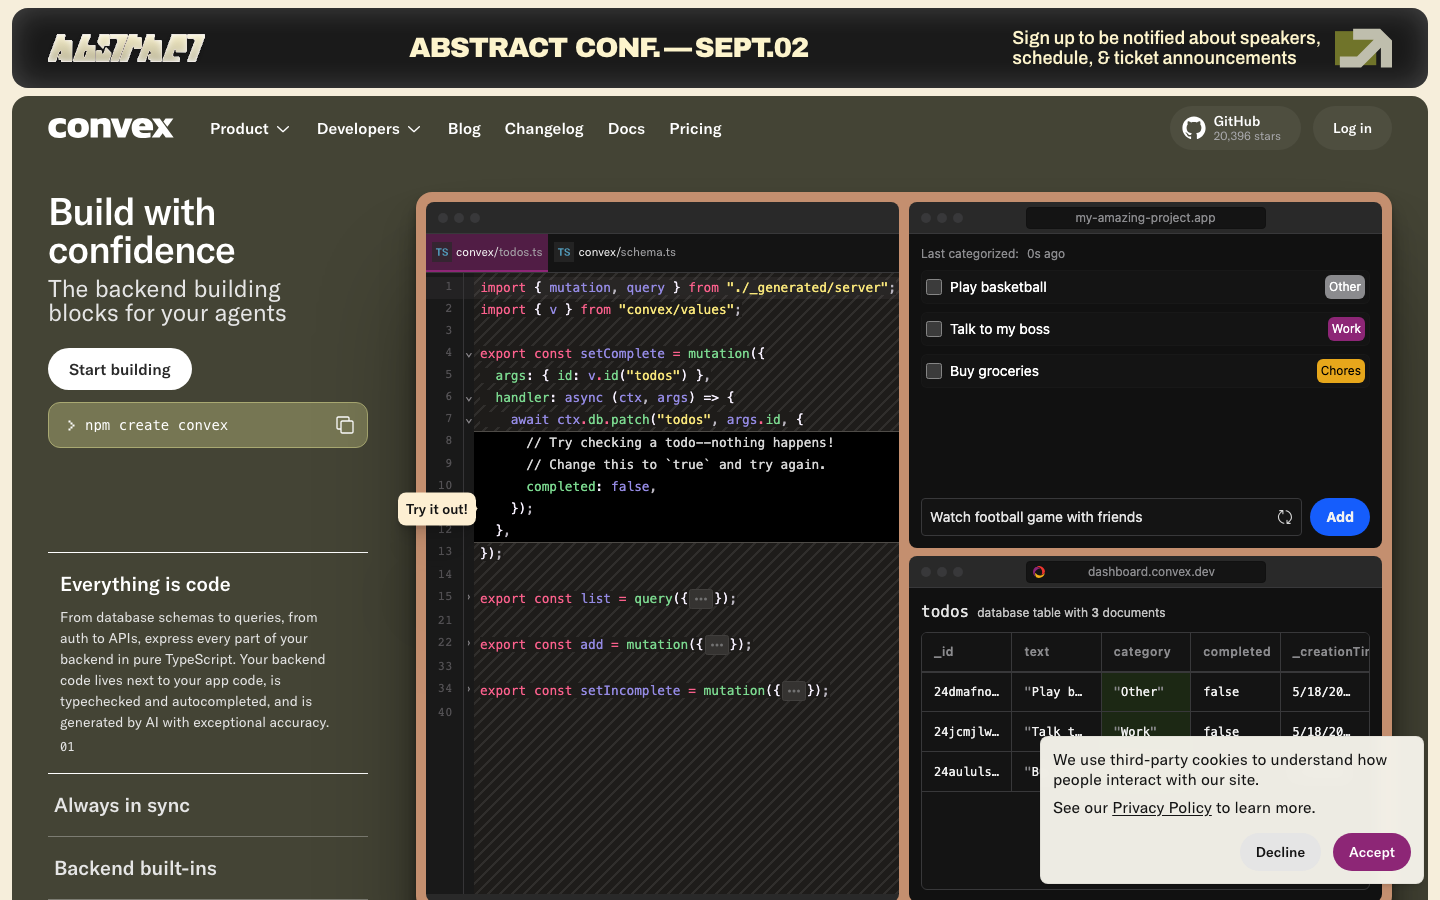Click the yellow Chores category tag
Screen dimensions: 1440x900
[x=1341, y=371]
